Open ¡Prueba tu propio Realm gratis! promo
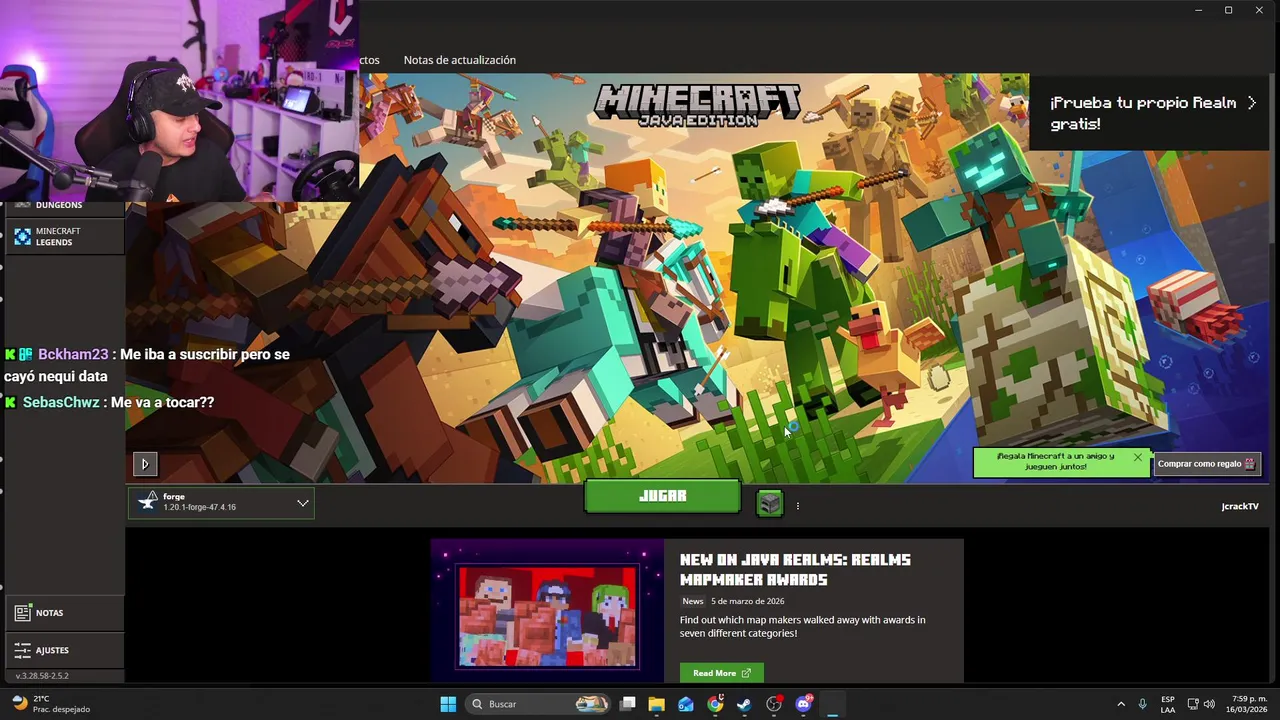 [x=1149, y=112]
